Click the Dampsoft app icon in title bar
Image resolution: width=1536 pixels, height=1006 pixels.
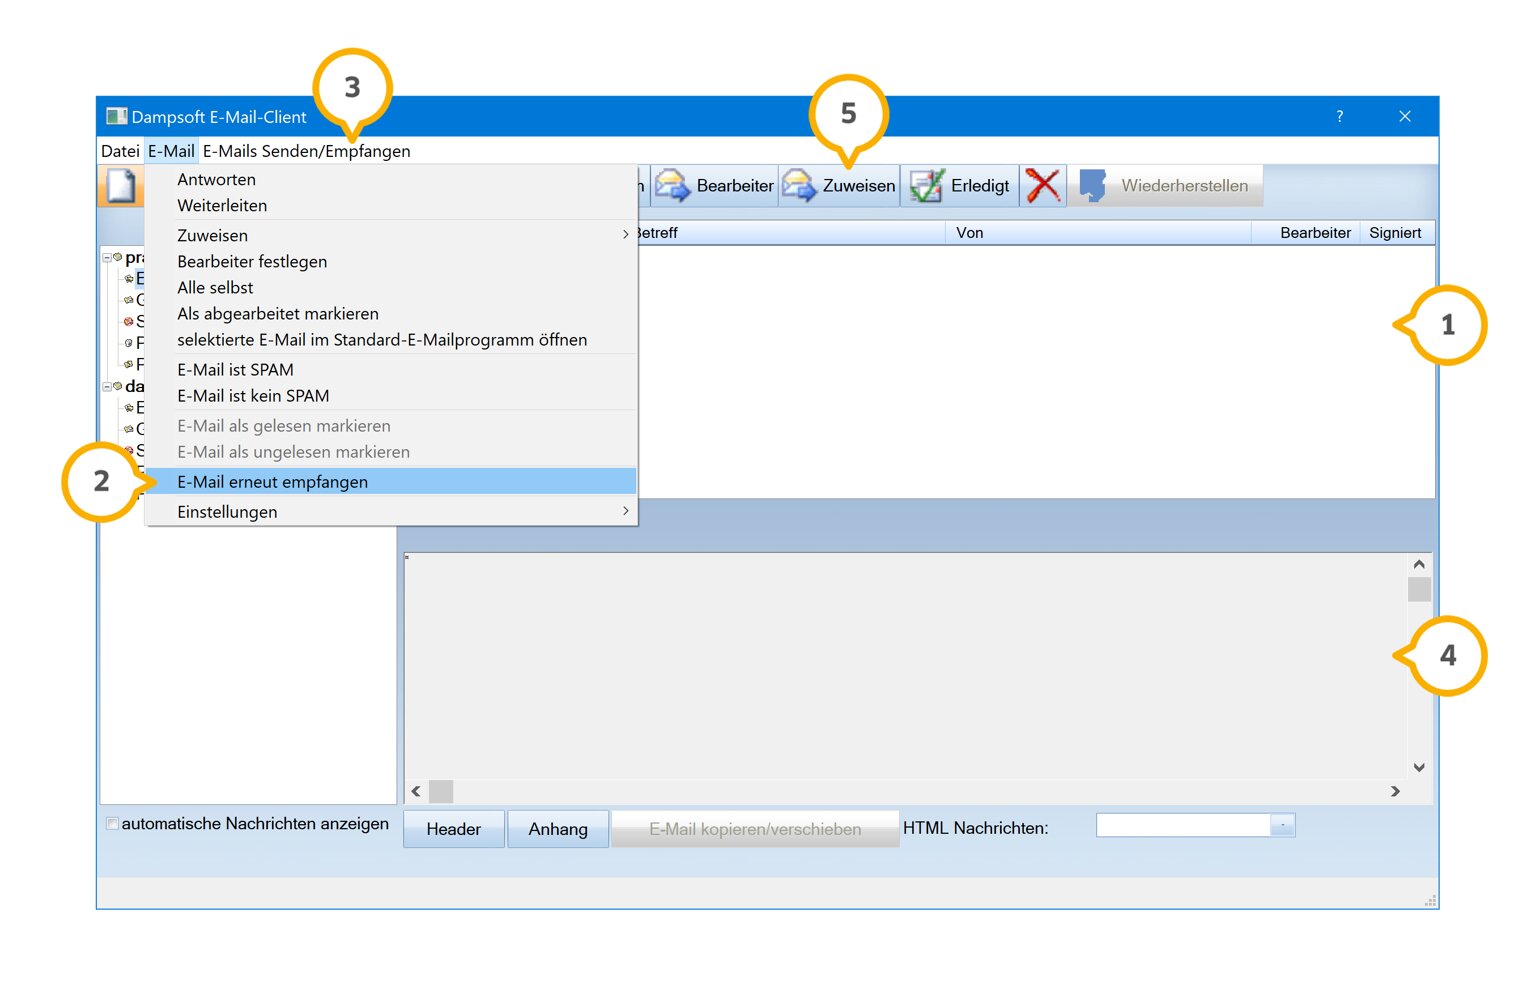click(117, 116)
